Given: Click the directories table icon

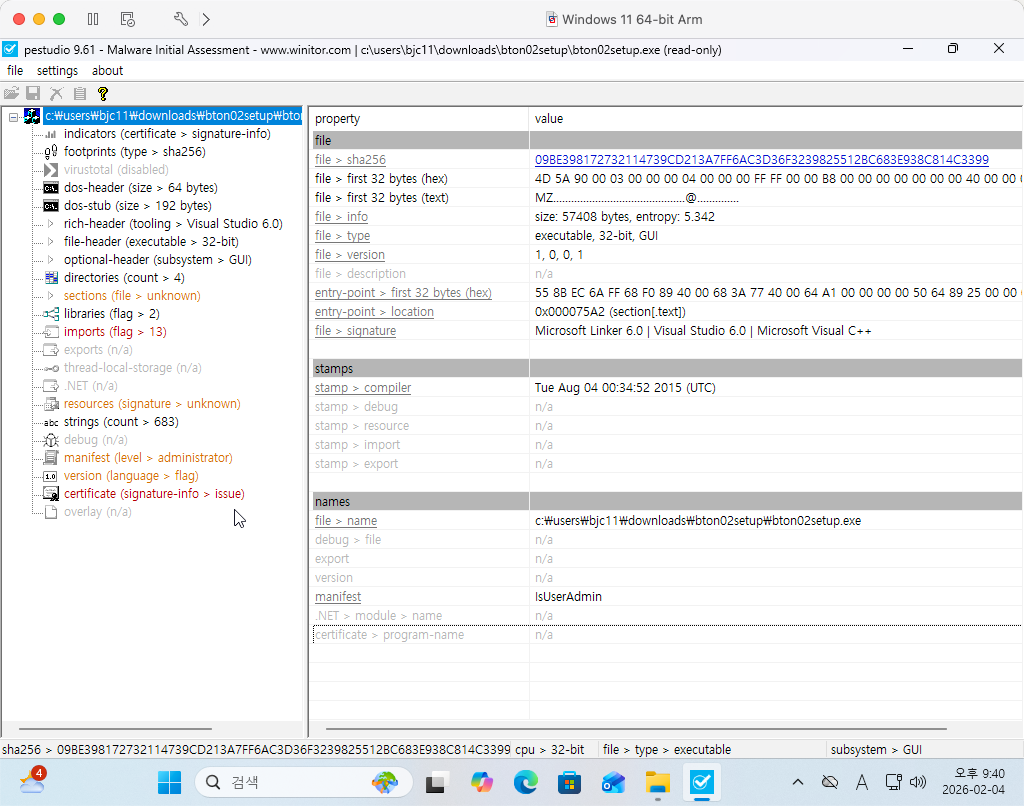Looking at the screenshot, I should (51, 278).
